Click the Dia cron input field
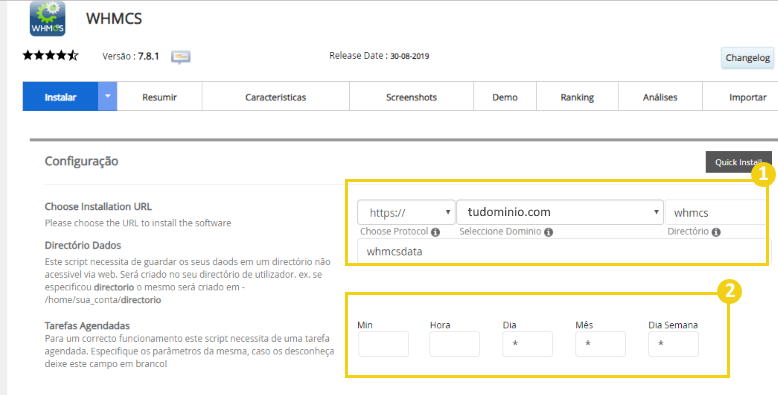778x395 pixels. pyautogui.click(x=527, y=344)
